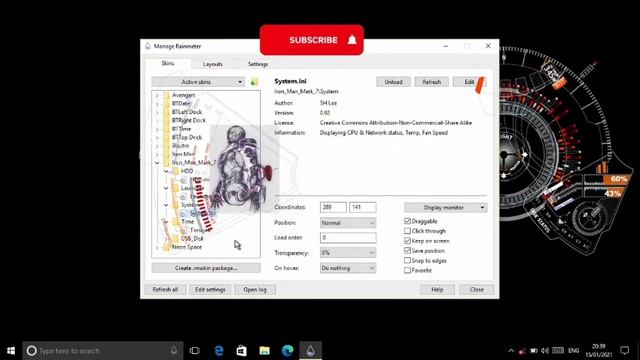Open the Display monitor dropdown
This screenshot has width=640, height=360.
[445, 207]
